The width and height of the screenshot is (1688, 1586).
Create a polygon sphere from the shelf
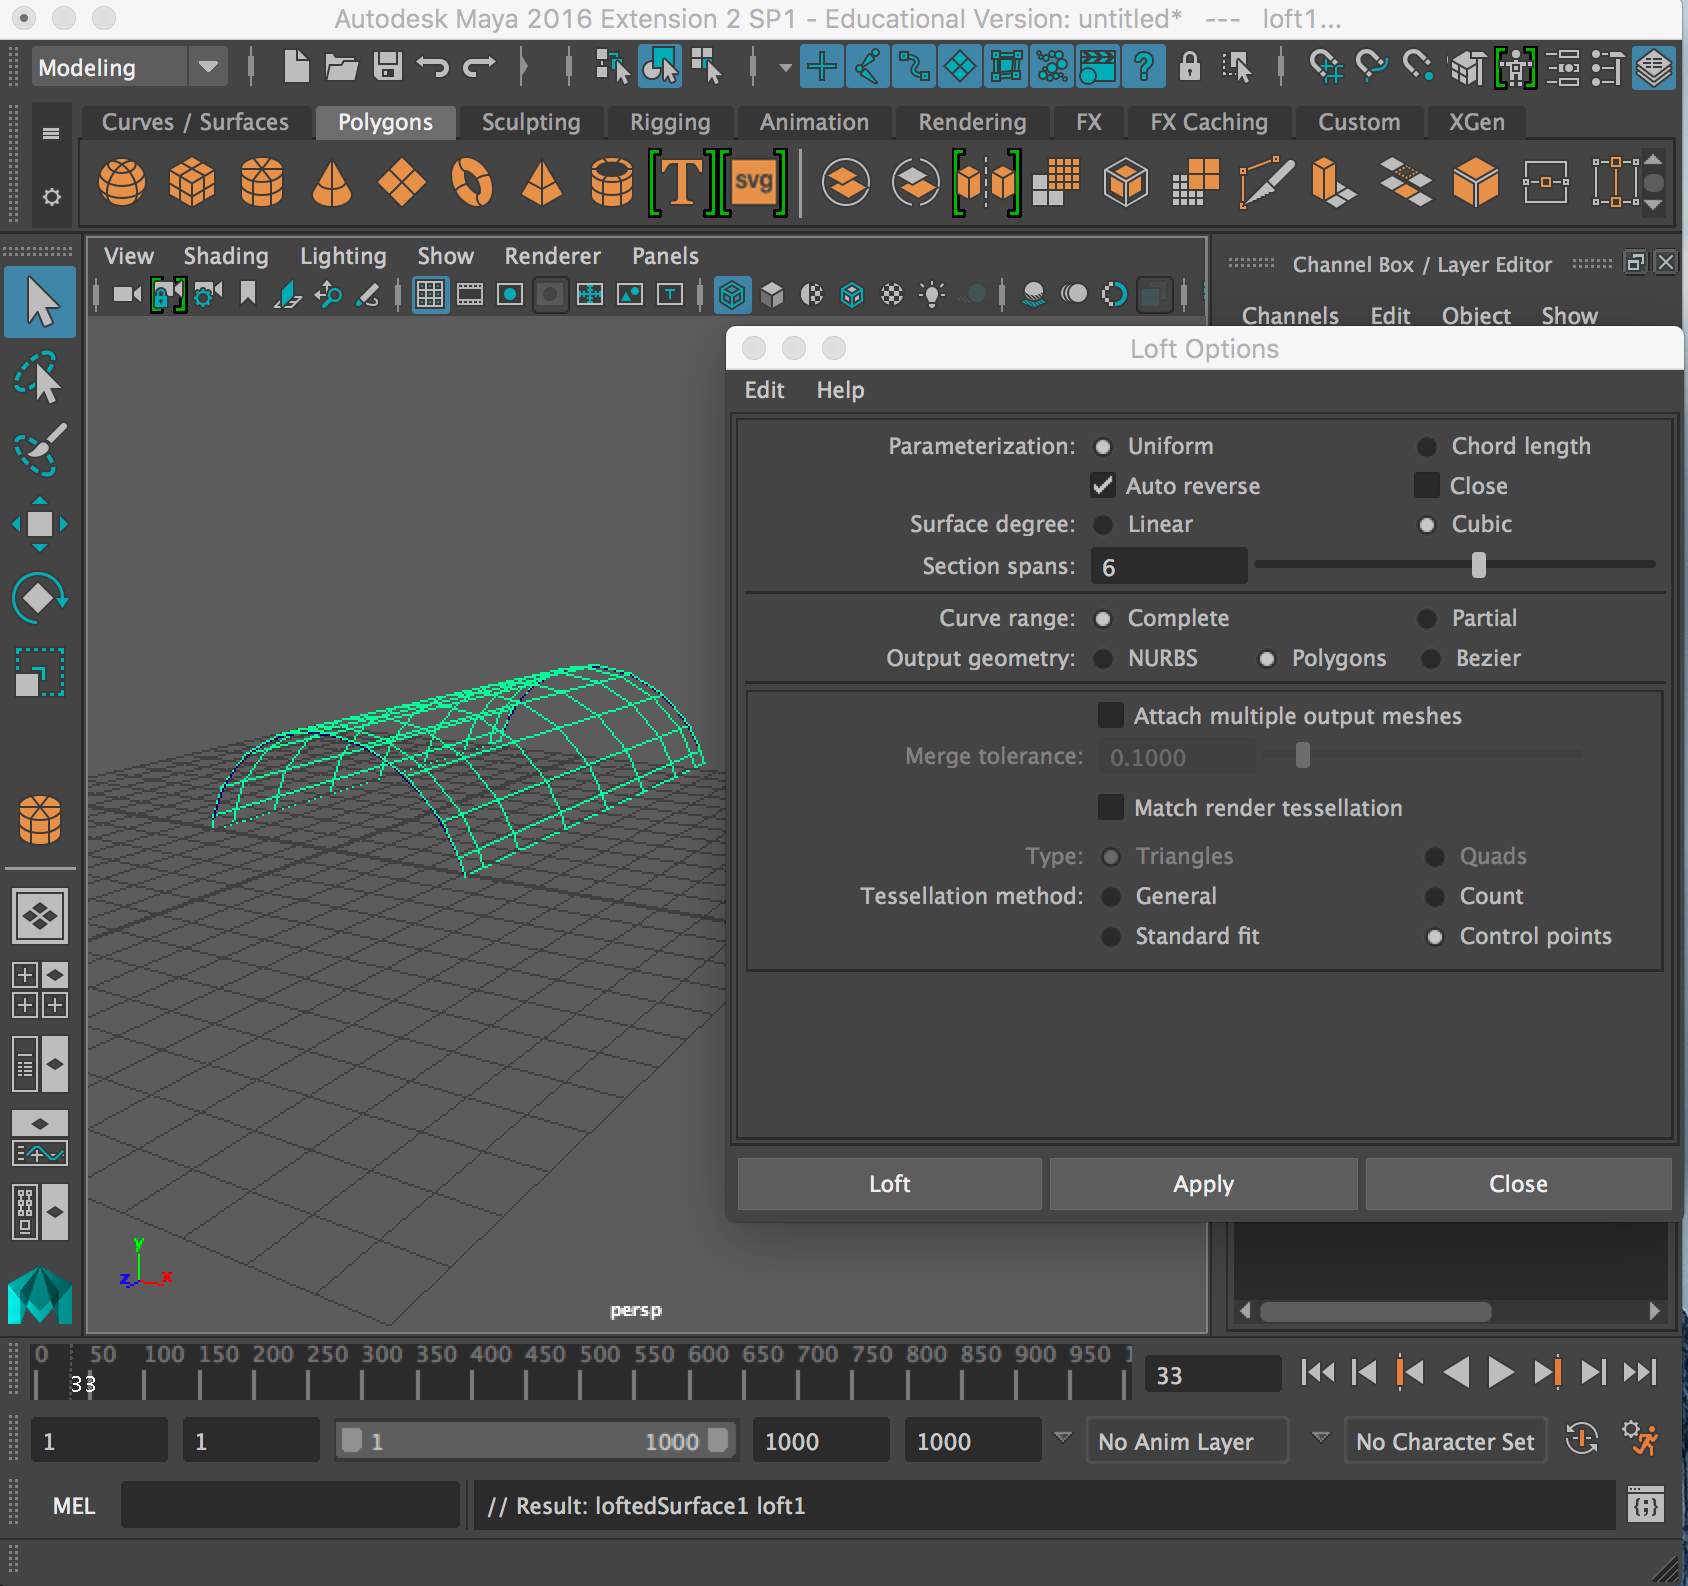pyautogui.click(x=122, y=183)
